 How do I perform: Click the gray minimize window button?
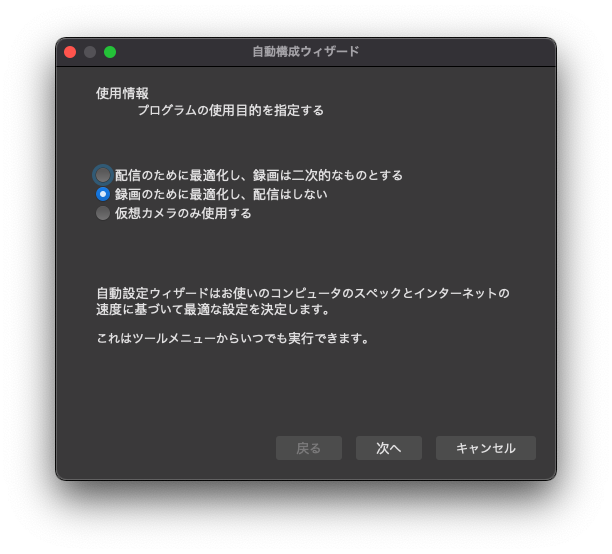point(90,52)
